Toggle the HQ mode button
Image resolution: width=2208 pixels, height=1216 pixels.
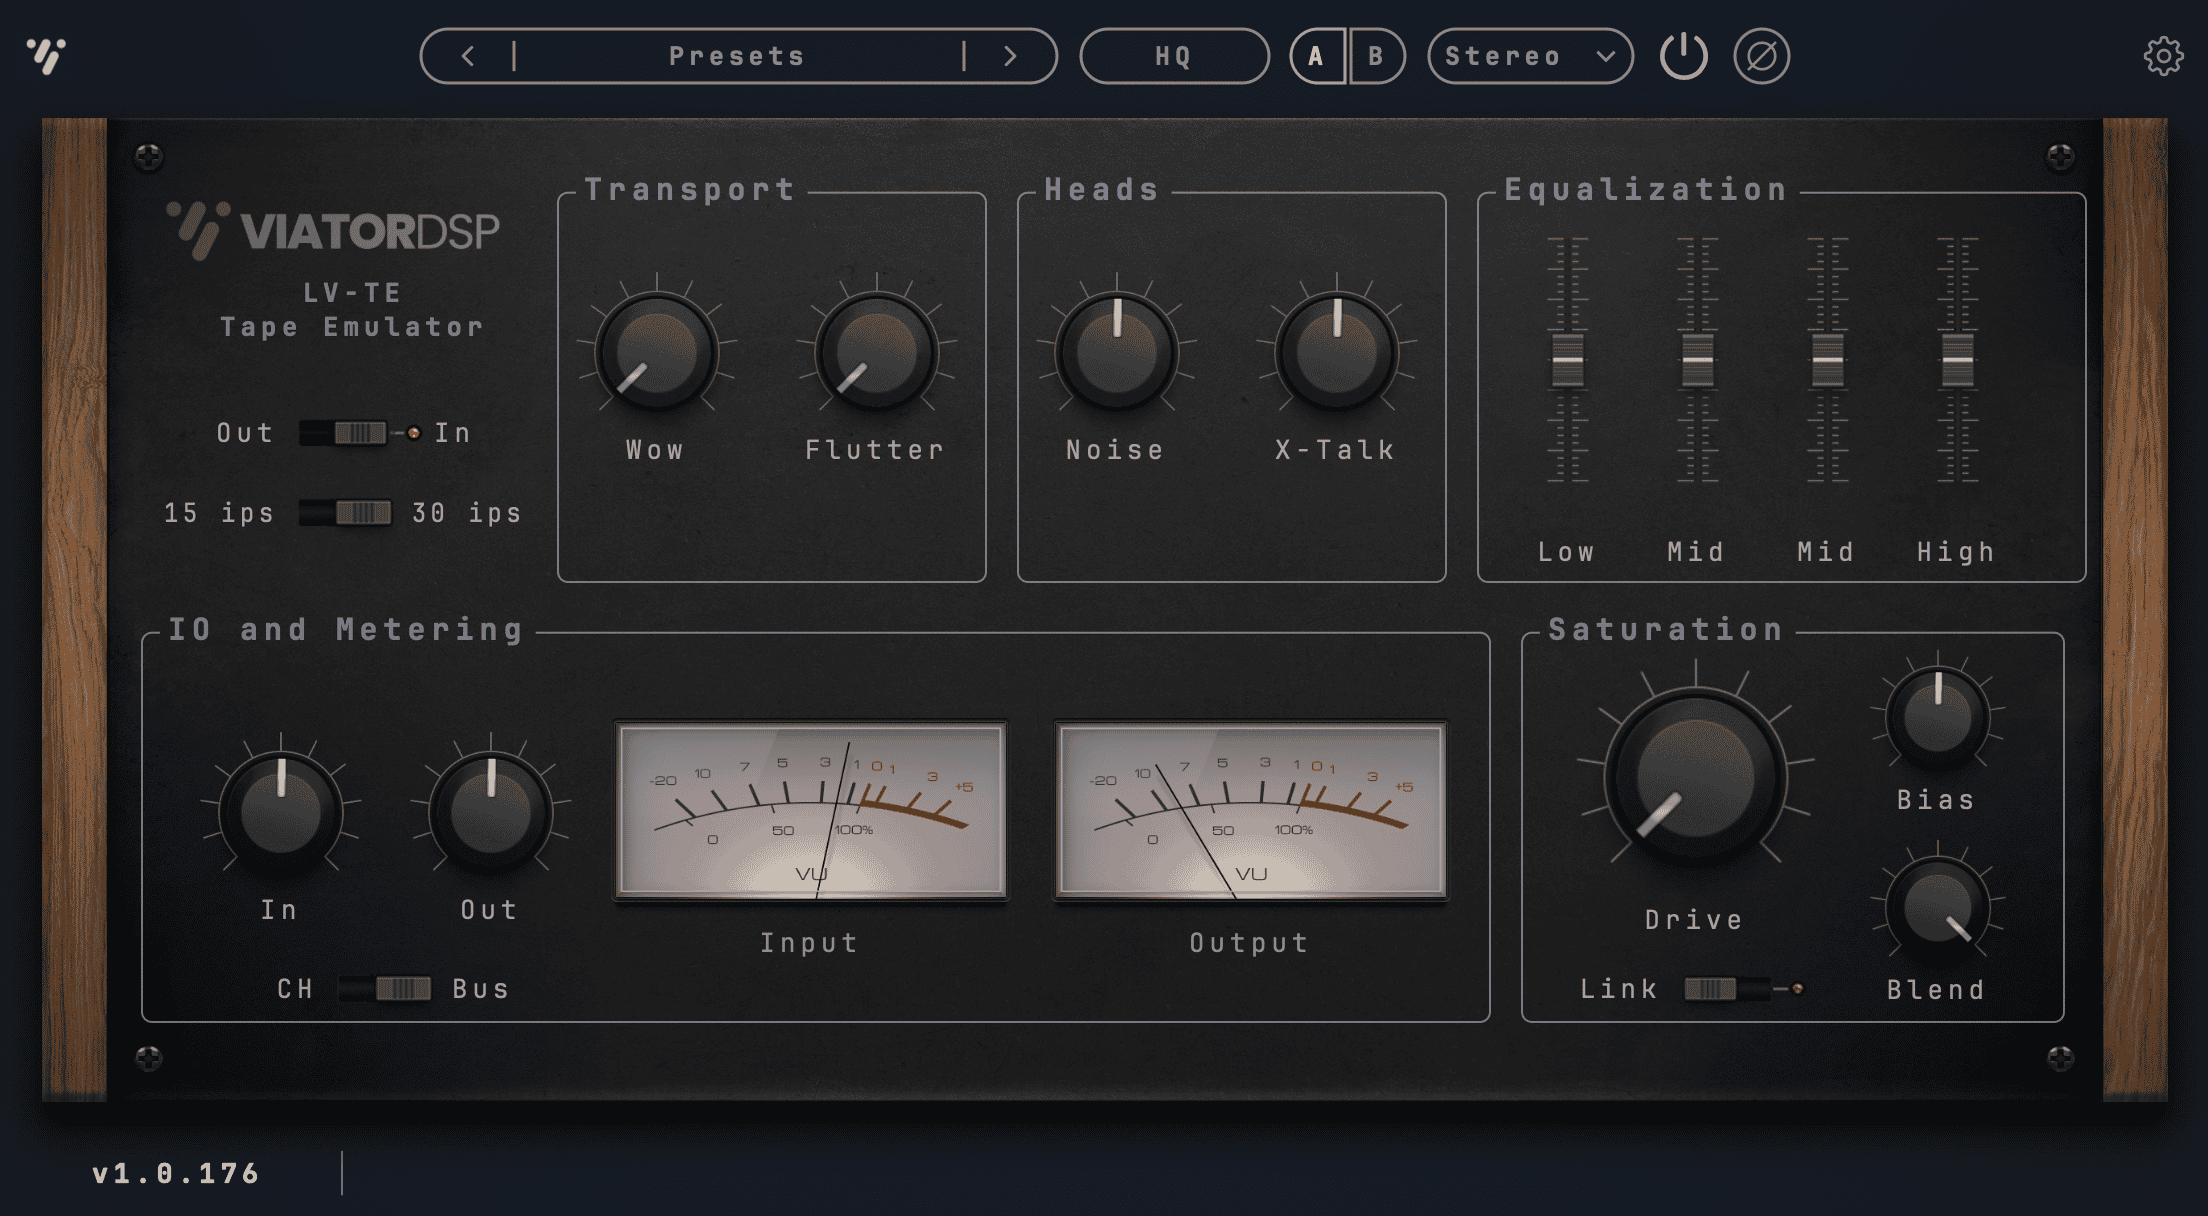[x=1174, y=56]
